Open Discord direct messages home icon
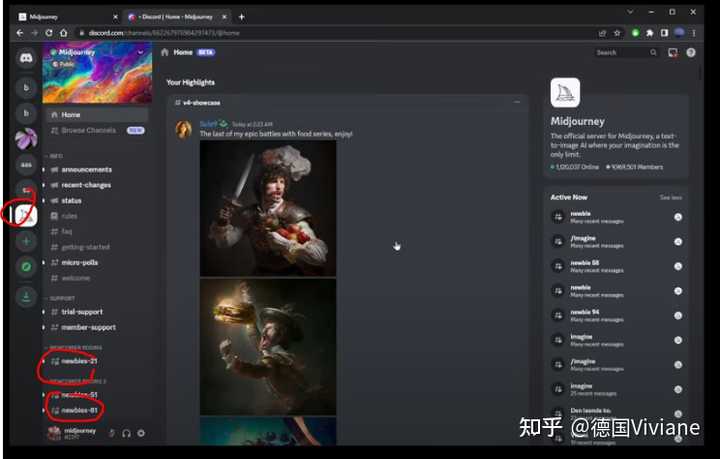This screenshot has width=720, height=459. [26, 58]
